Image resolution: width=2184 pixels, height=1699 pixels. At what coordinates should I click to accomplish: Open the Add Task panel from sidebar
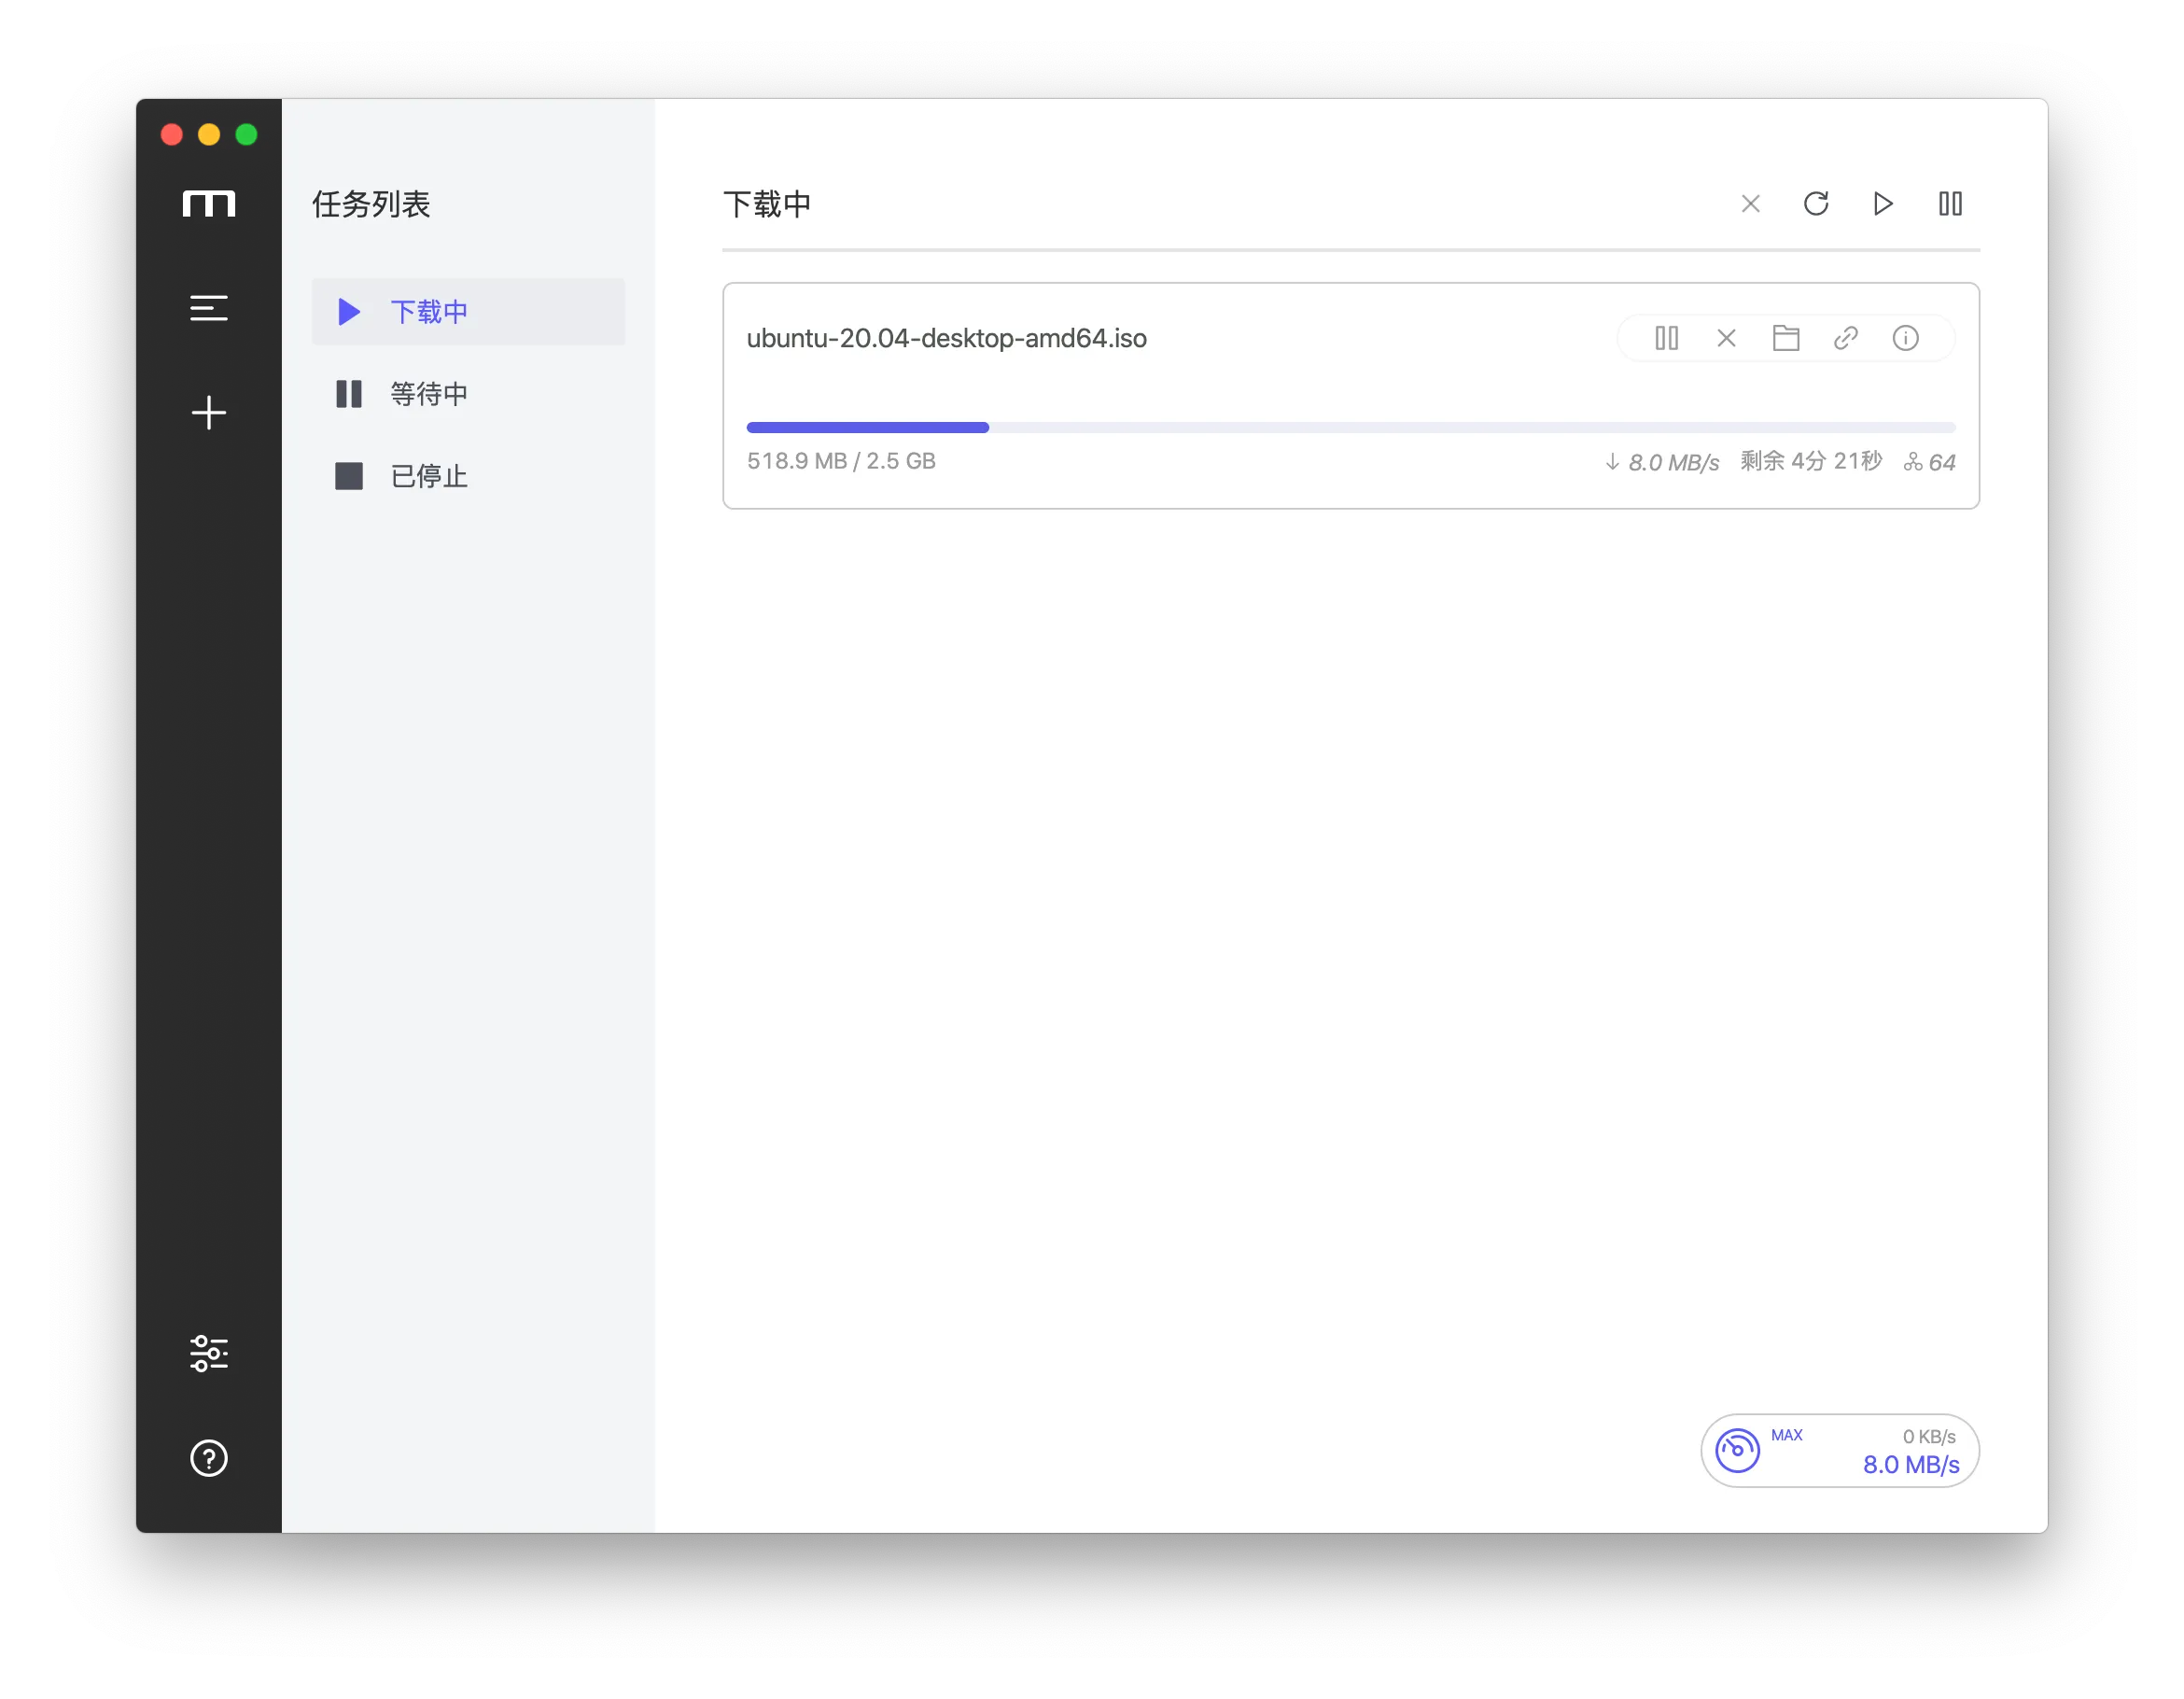click(x=209, y=413)
